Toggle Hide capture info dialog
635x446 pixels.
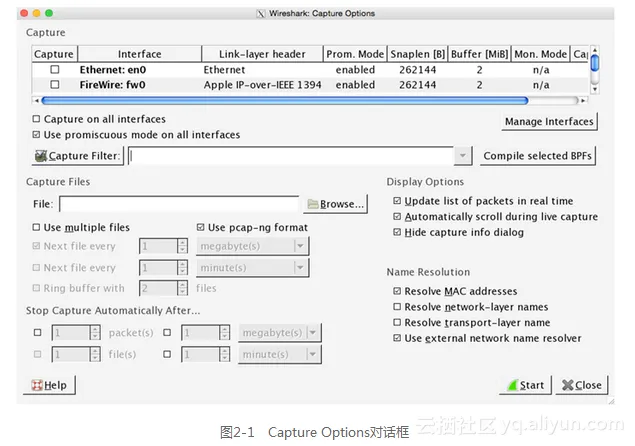397,232
